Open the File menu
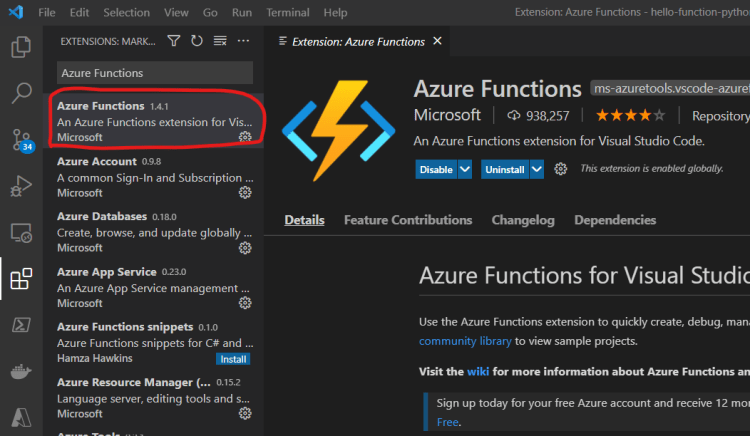This screenshot has width=750, height=436. 47,12
